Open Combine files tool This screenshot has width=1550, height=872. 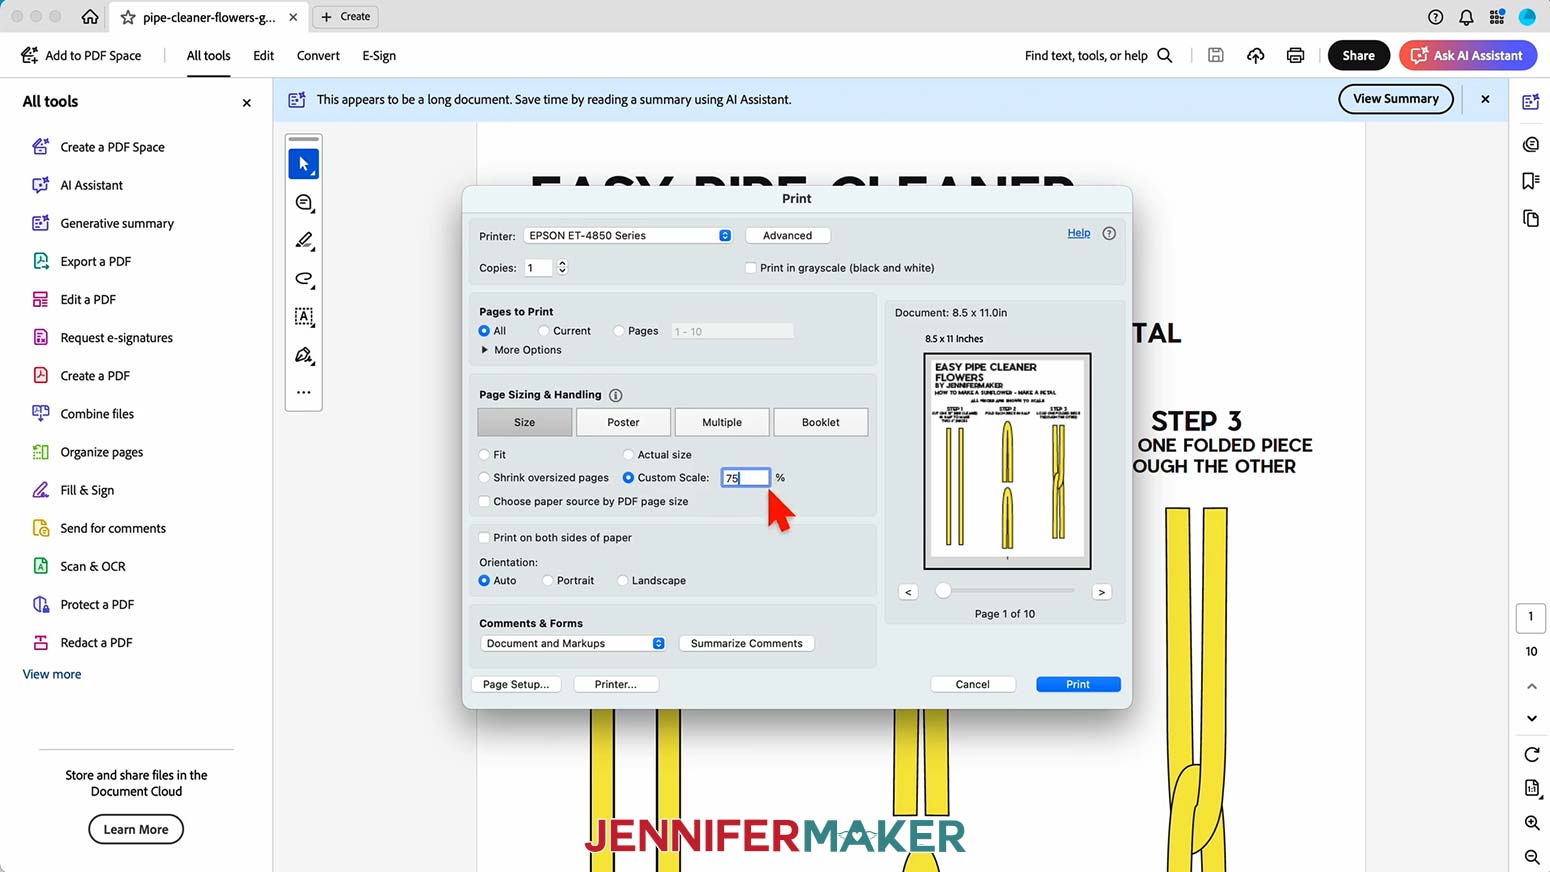(96, 414)
